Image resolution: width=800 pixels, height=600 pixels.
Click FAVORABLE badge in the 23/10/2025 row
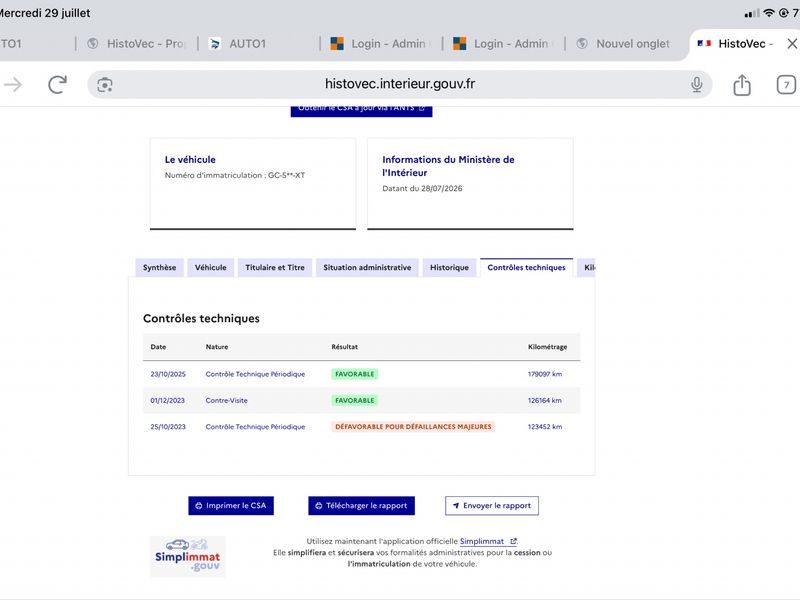355,374
